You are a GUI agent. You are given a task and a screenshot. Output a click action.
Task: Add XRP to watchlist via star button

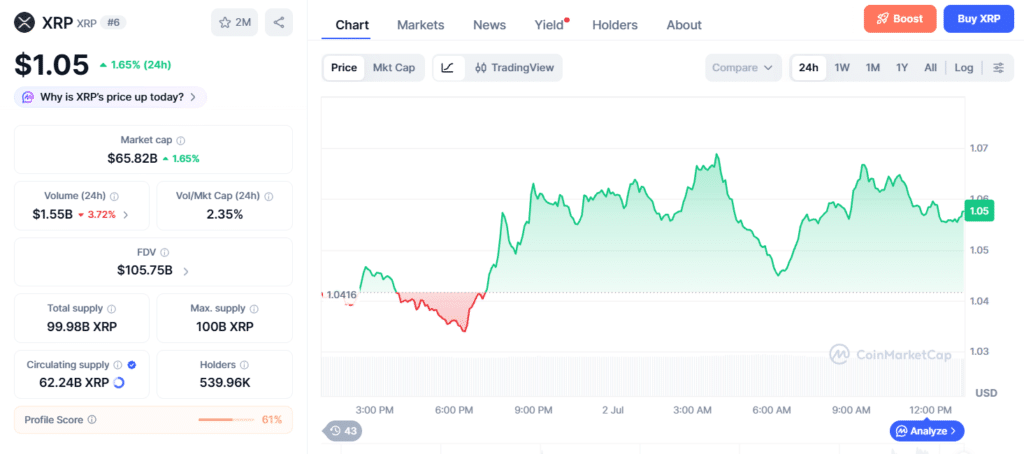click(234, 23)
